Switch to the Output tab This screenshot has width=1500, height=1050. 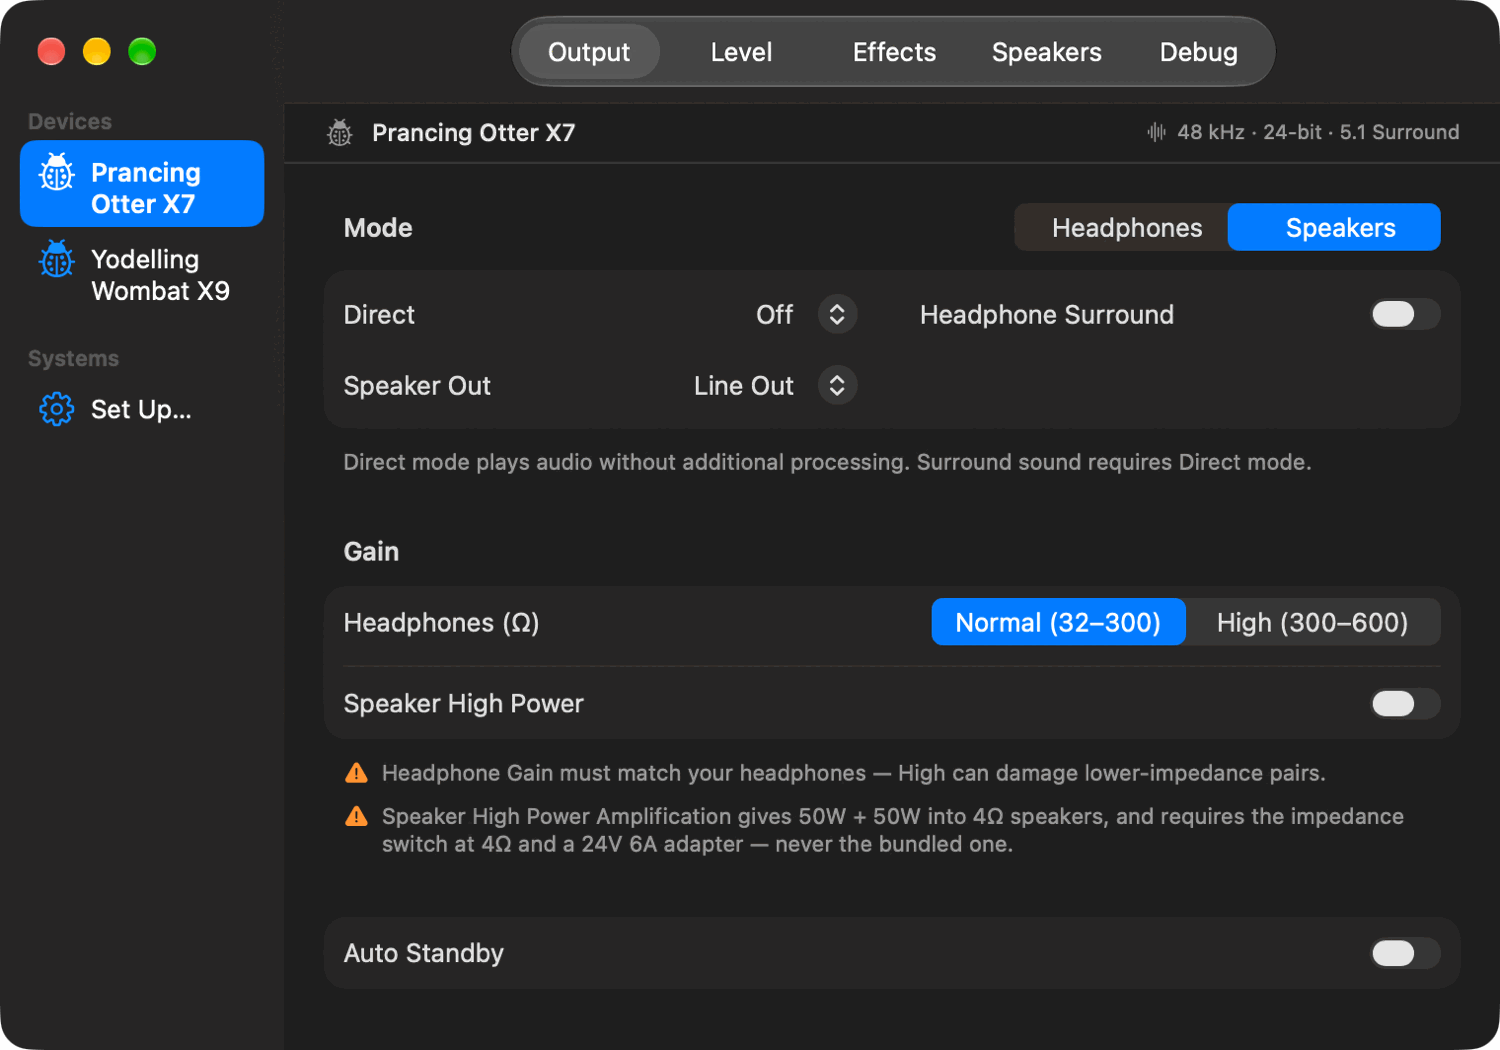coord(589,52)
